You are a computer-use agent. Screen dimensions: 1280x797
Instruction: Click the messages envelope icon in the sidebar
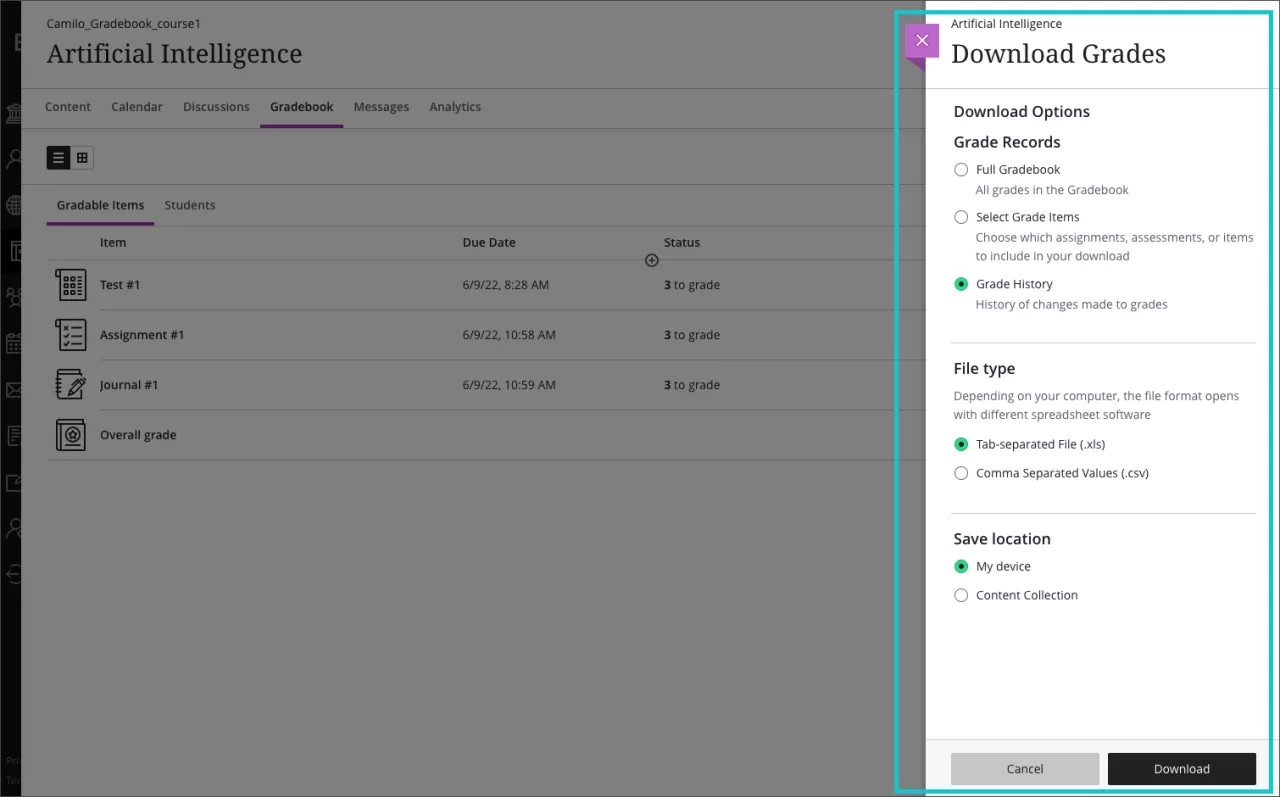13,390
